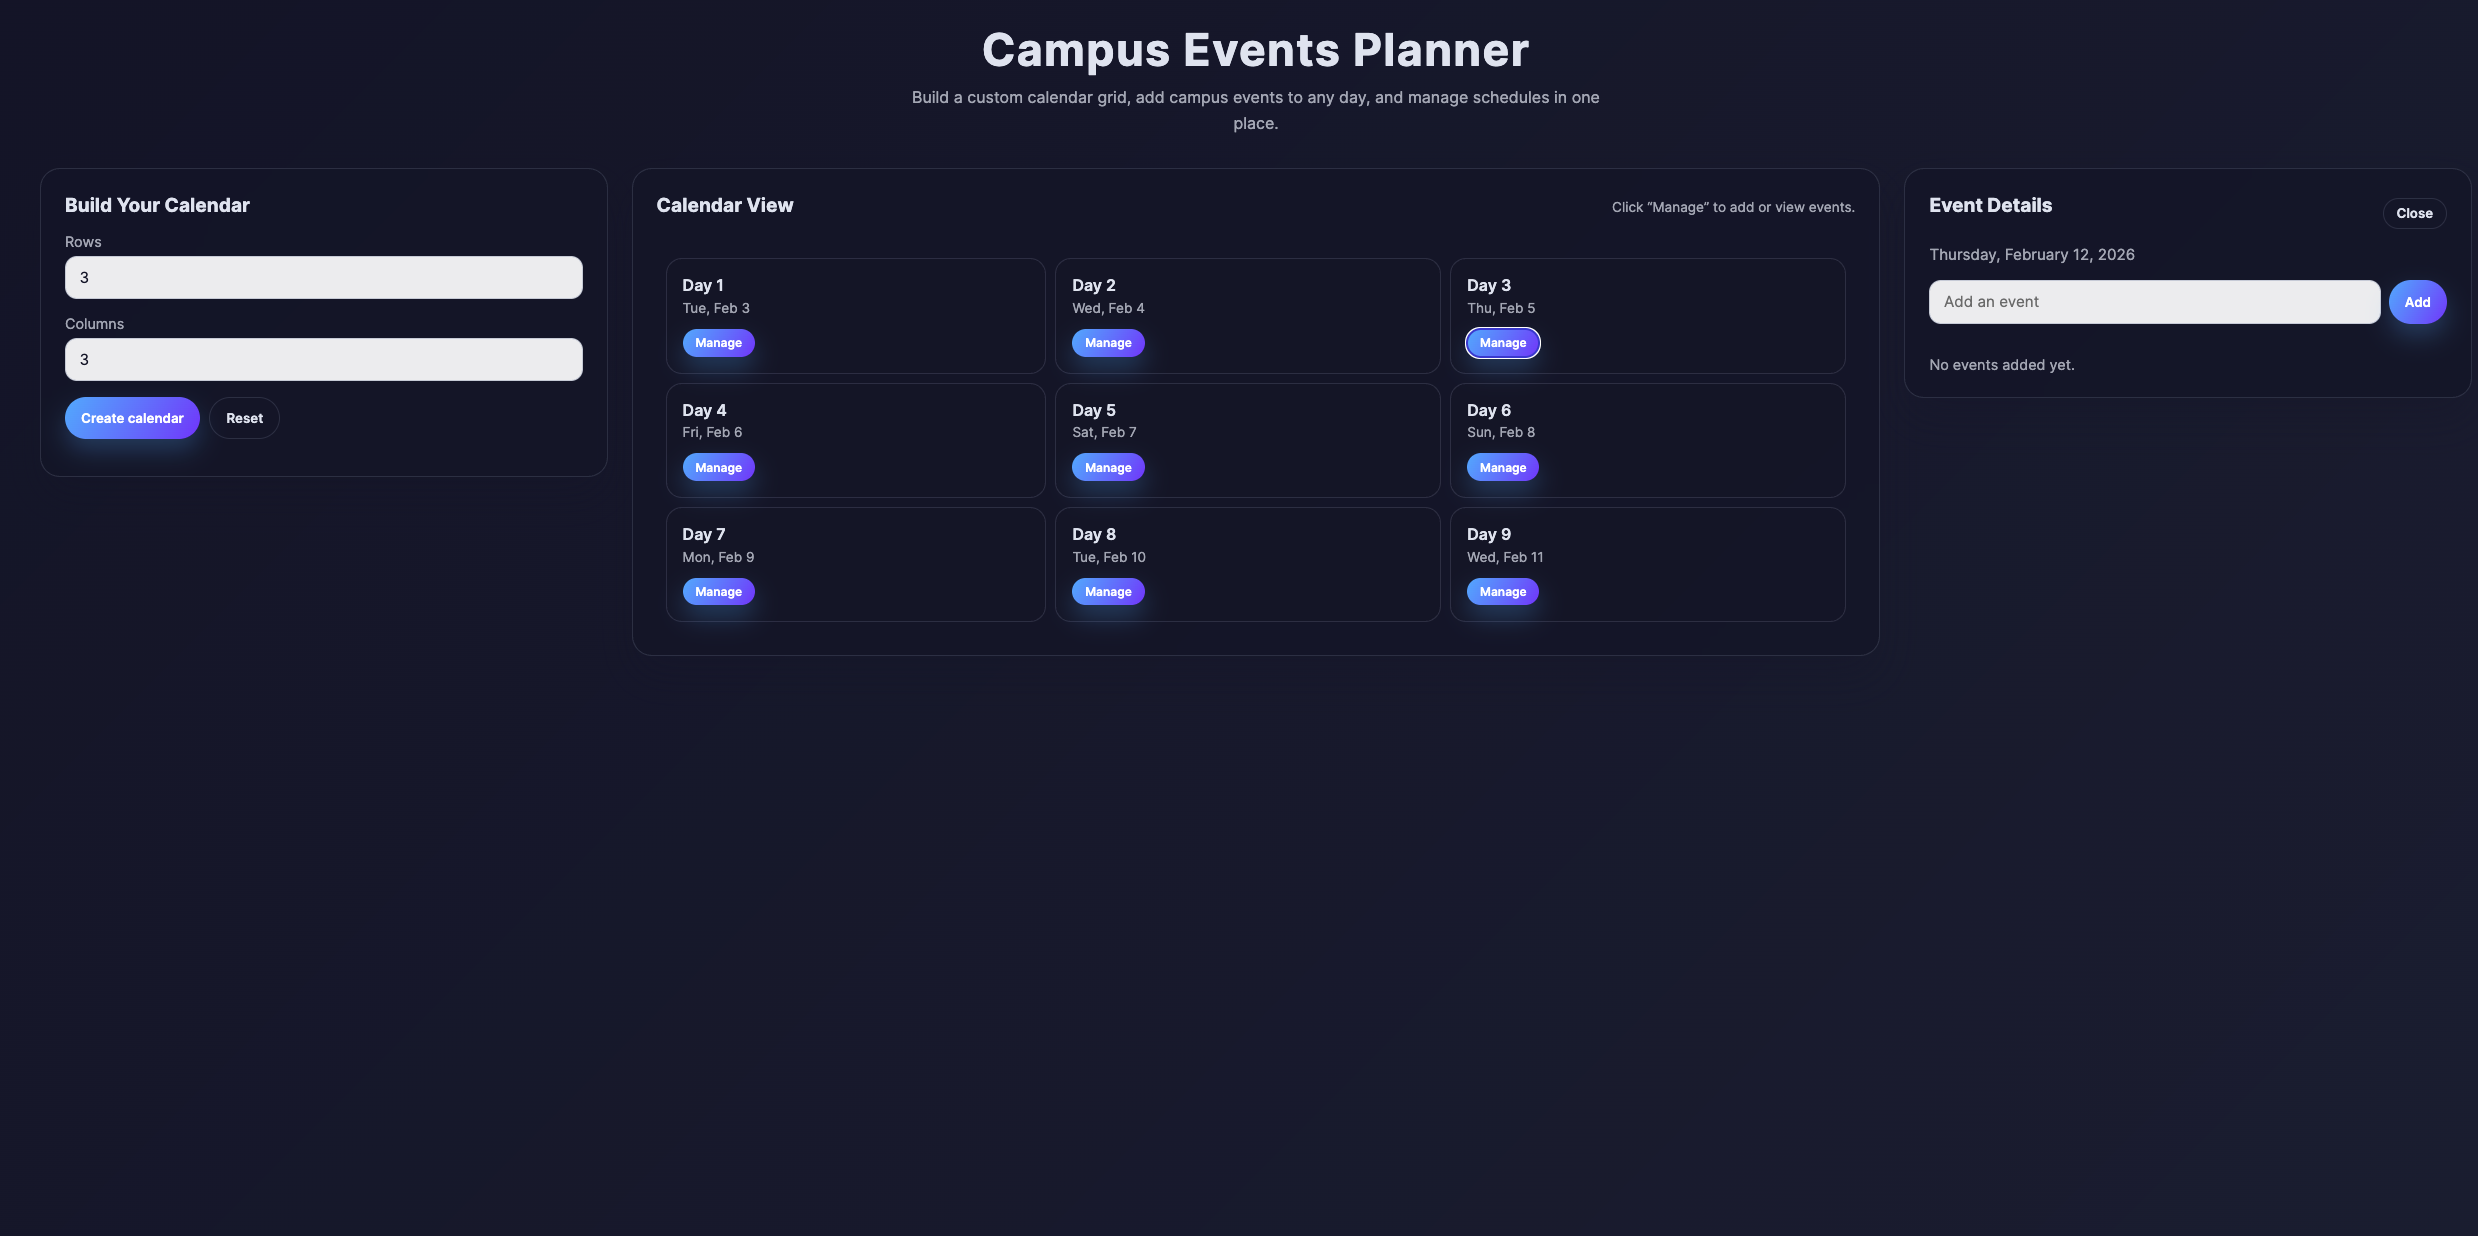Click the Calendar View heading
The width and height of the screenshot is (2478, 1236).
[725, 205]
